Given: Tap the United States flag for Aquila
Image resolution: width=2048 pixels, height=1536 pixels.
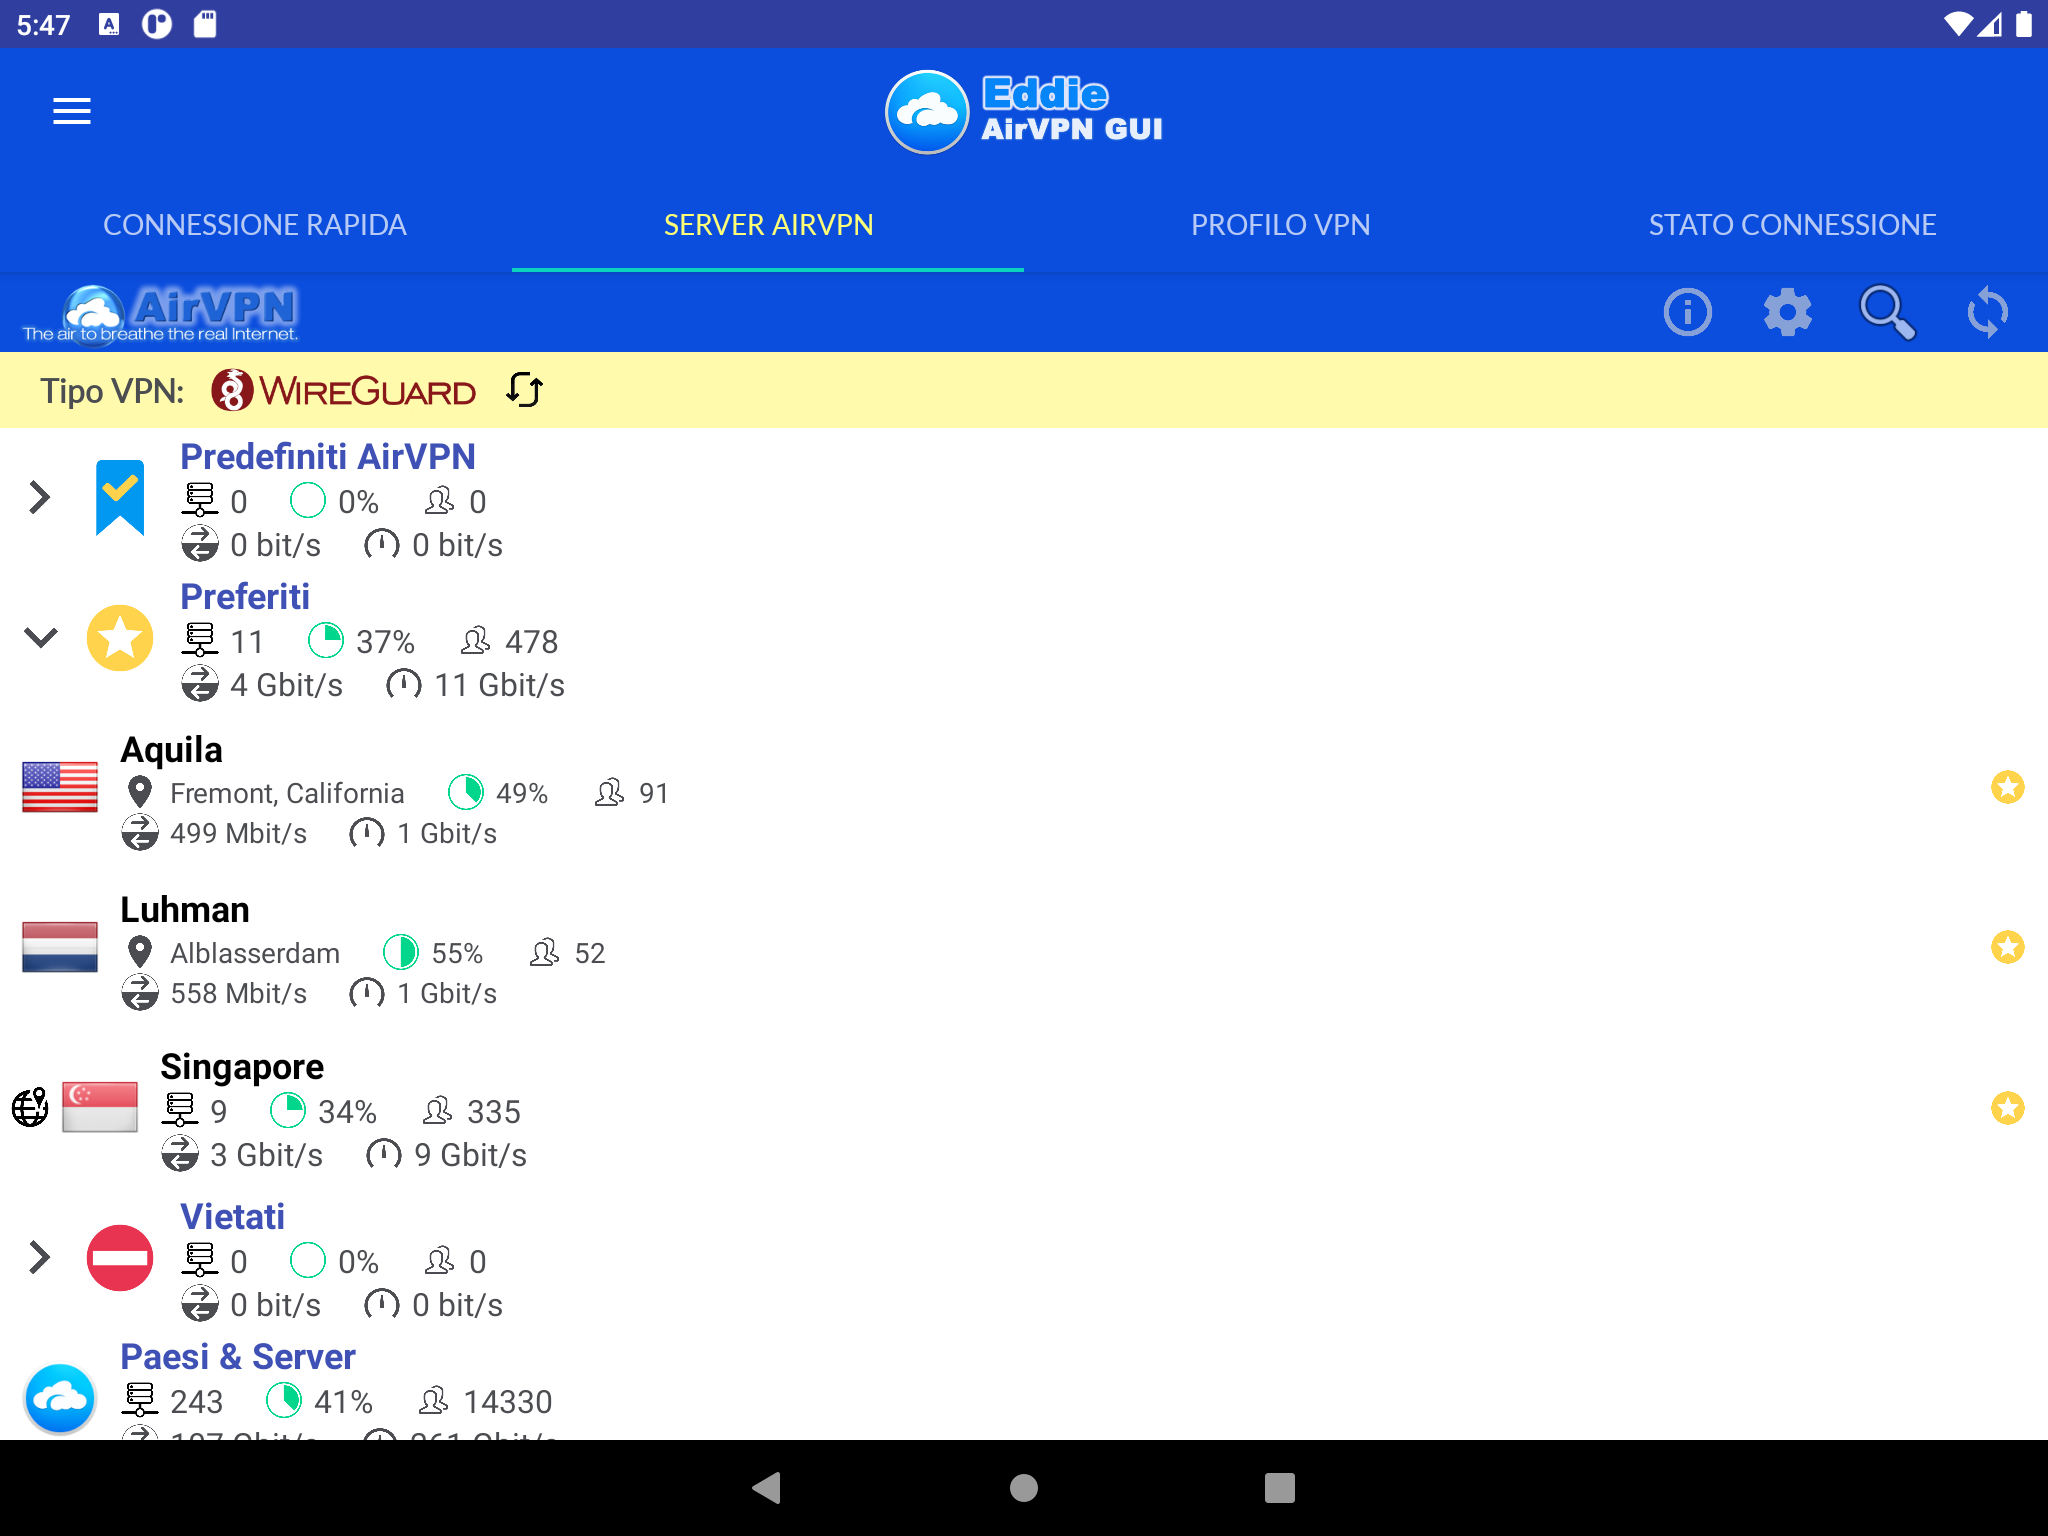Looking at the screenshot, I should [60, 788].
